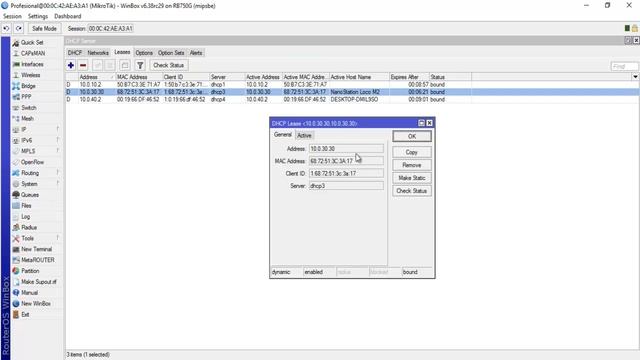
Task: Click the Address field in lease dialog
Action: point(346,149)
